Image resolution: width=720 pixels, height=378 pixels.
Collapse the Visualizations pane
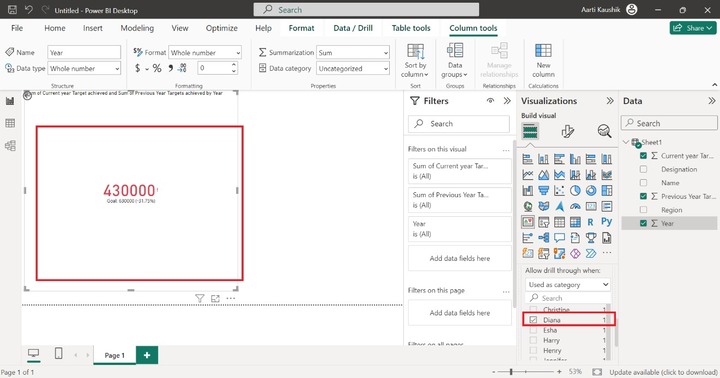click(610, 101)
